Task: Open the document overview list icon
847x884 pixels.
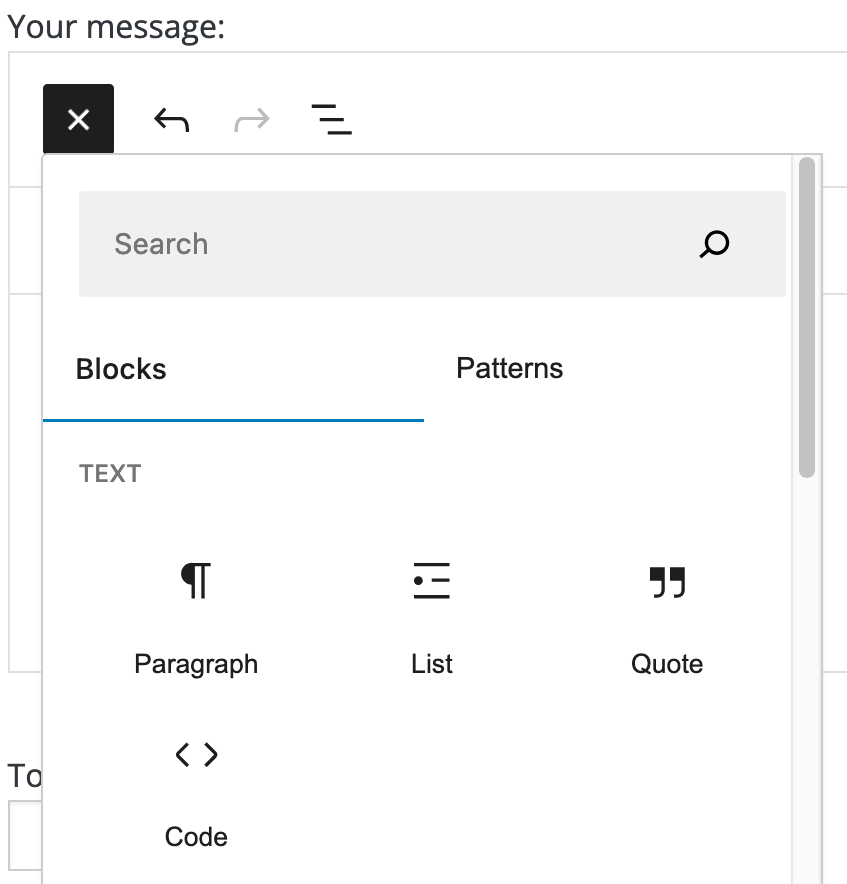Action: click(331, 118)
